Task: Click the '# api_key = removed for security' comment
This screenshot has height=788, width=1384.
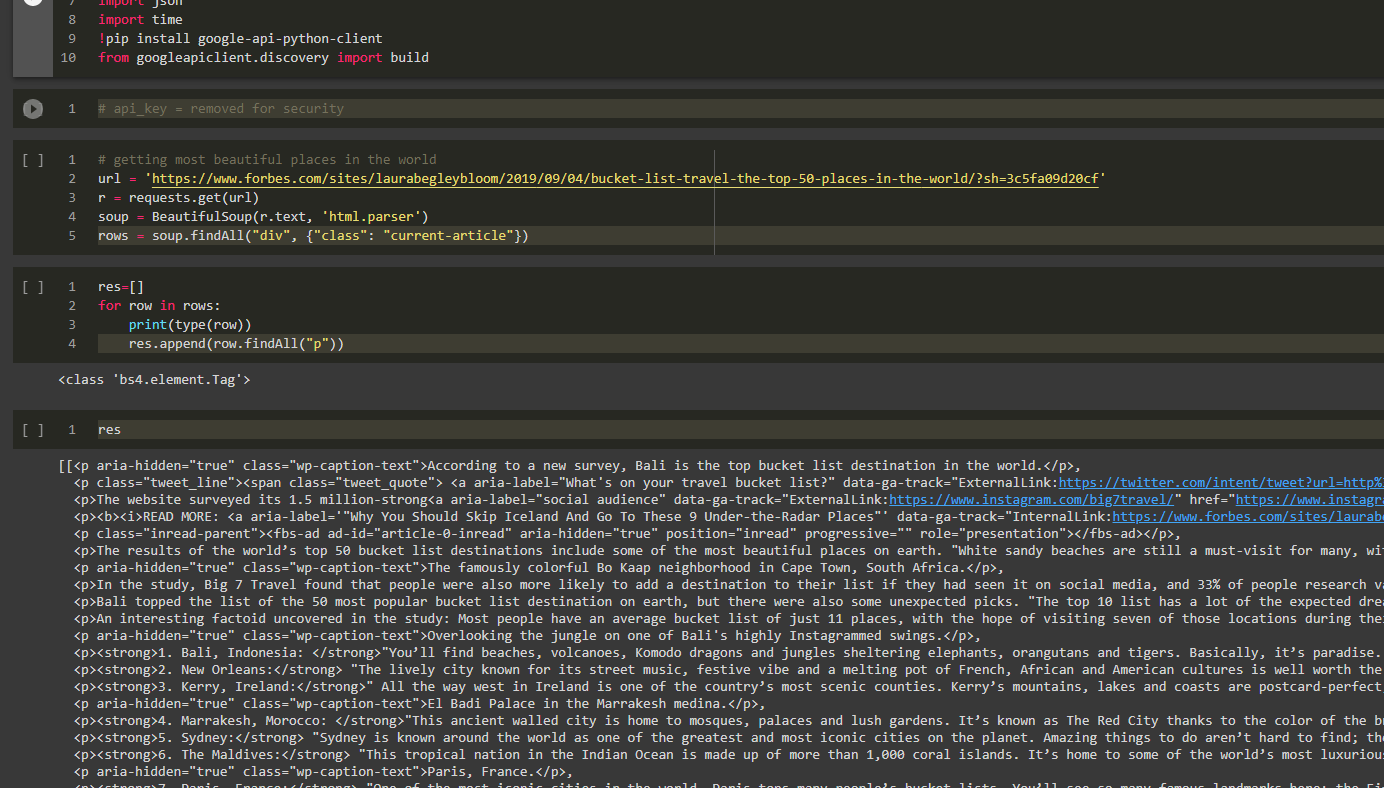Action: 221,109
